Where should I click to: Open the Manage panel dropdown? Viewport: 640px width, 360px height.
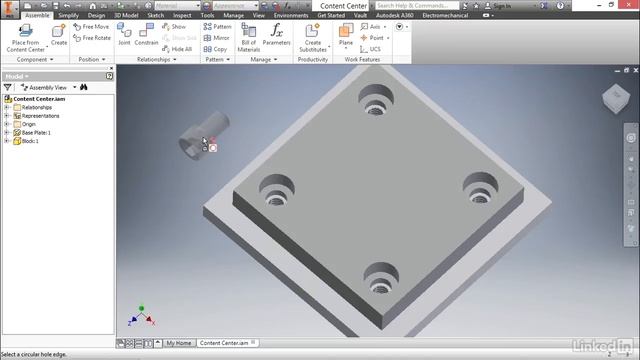(x=264, y=60)
